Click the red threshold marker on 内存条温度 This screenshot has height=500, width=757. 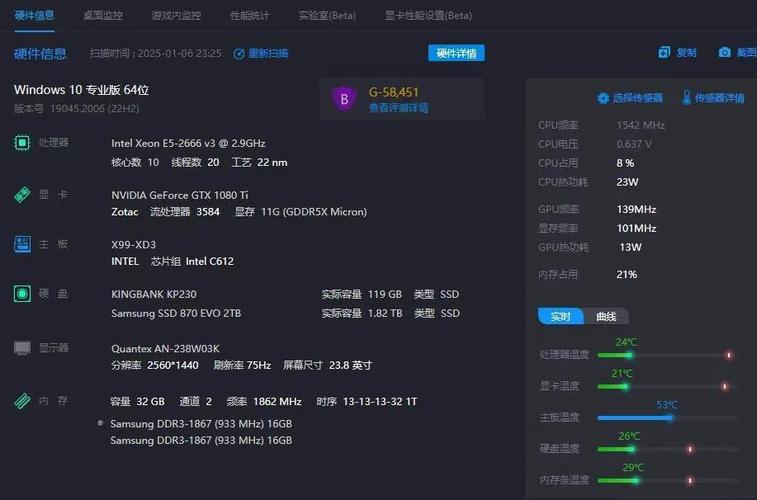tap(690, 481)
